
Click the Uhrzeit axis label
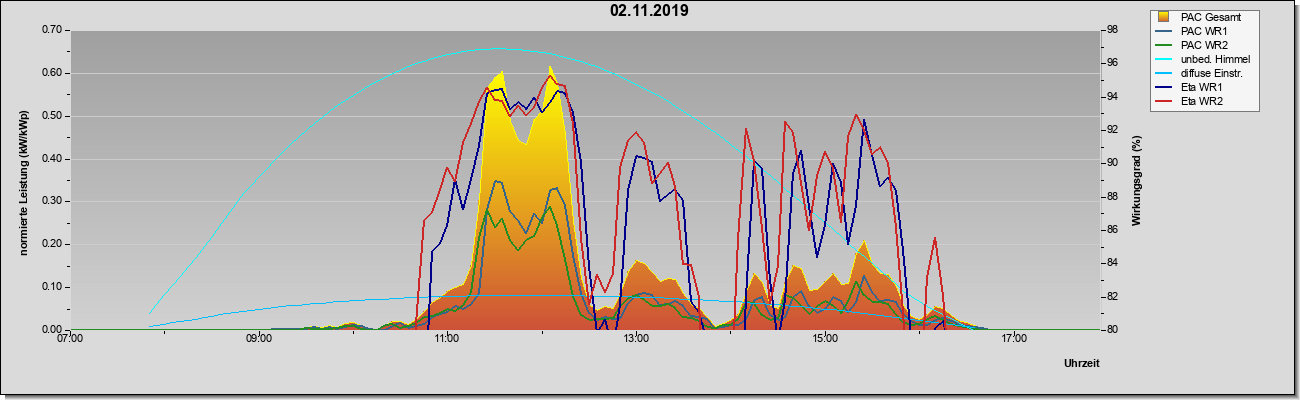[x=1081, y=363]
